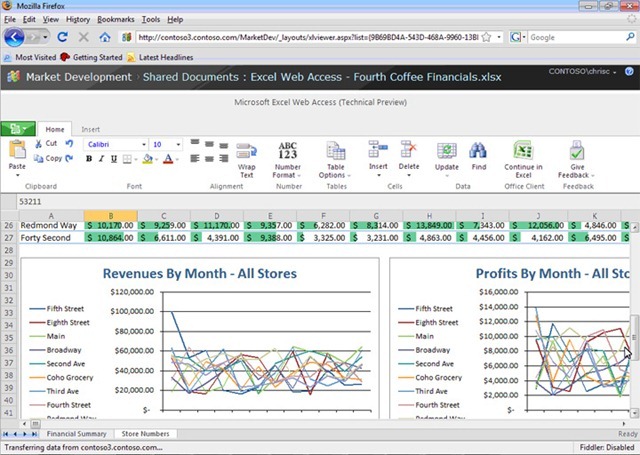Click Shared Documents breadcrumb link
Screen dimensions: 640x455
pos(191,77)
